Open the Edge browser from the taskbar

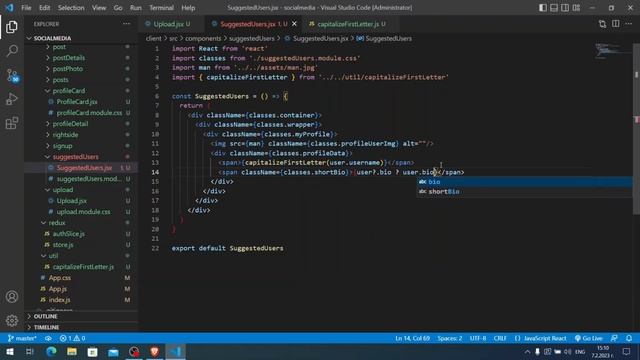click(x=51, y=352)
